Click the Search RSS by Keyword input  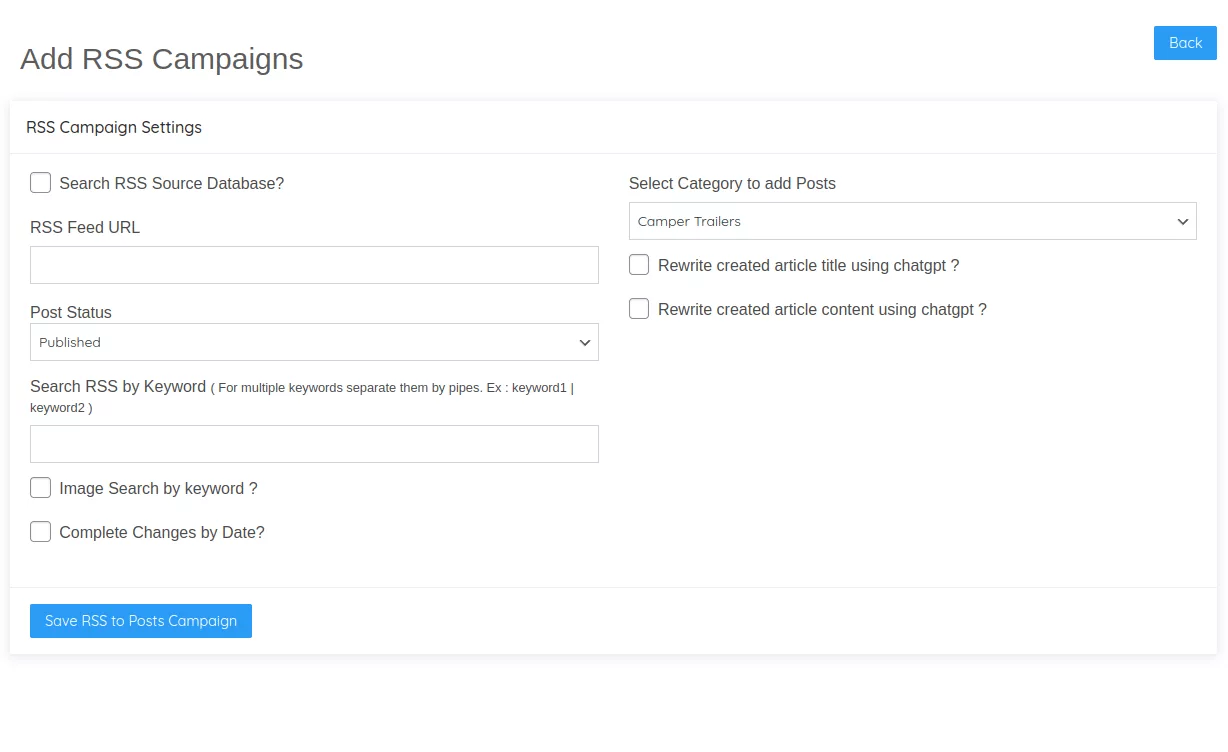click(314, 444)
